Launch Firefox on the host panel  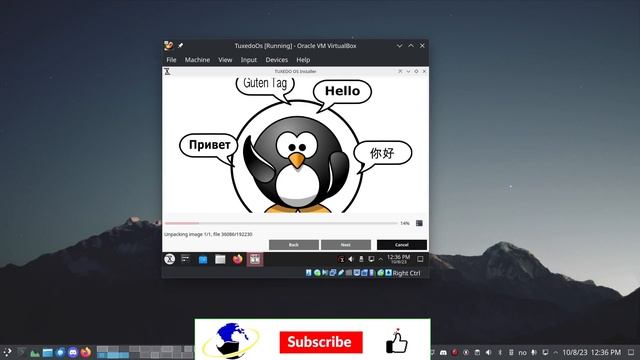click(x=85, y=352)
